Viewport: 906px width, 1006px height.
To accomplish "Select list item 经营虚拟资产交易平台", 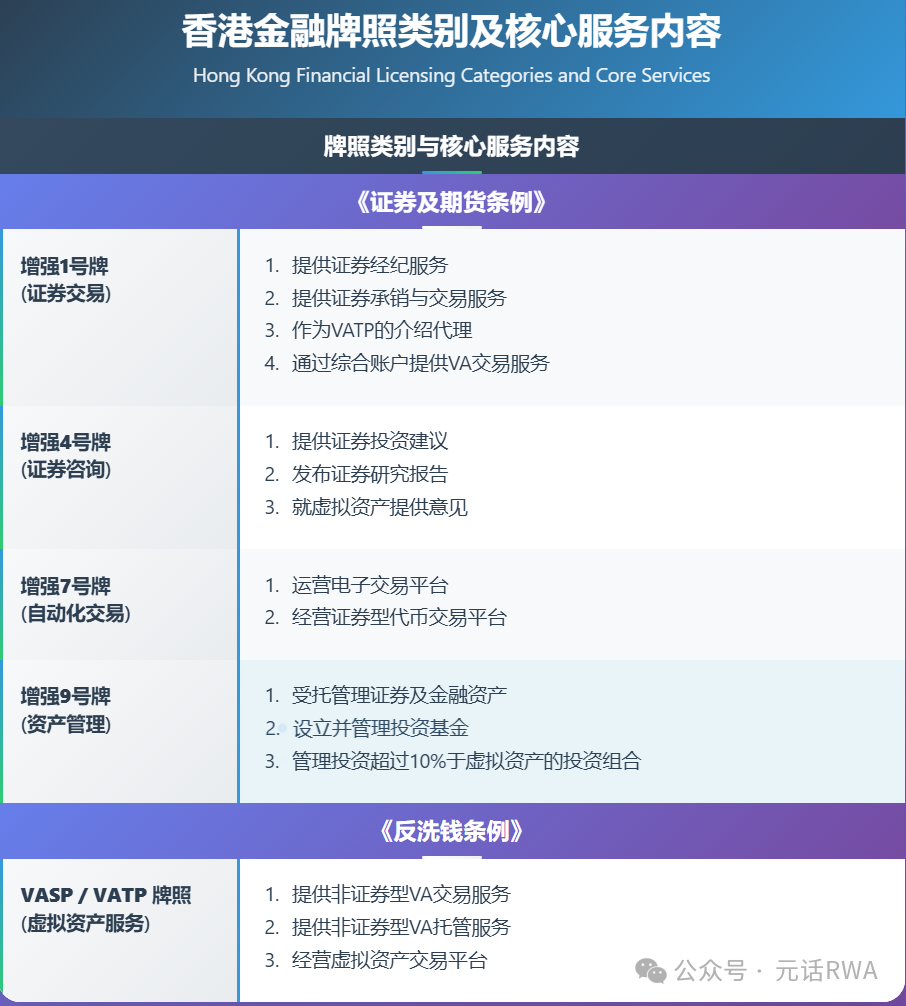I will coord(389,960).
